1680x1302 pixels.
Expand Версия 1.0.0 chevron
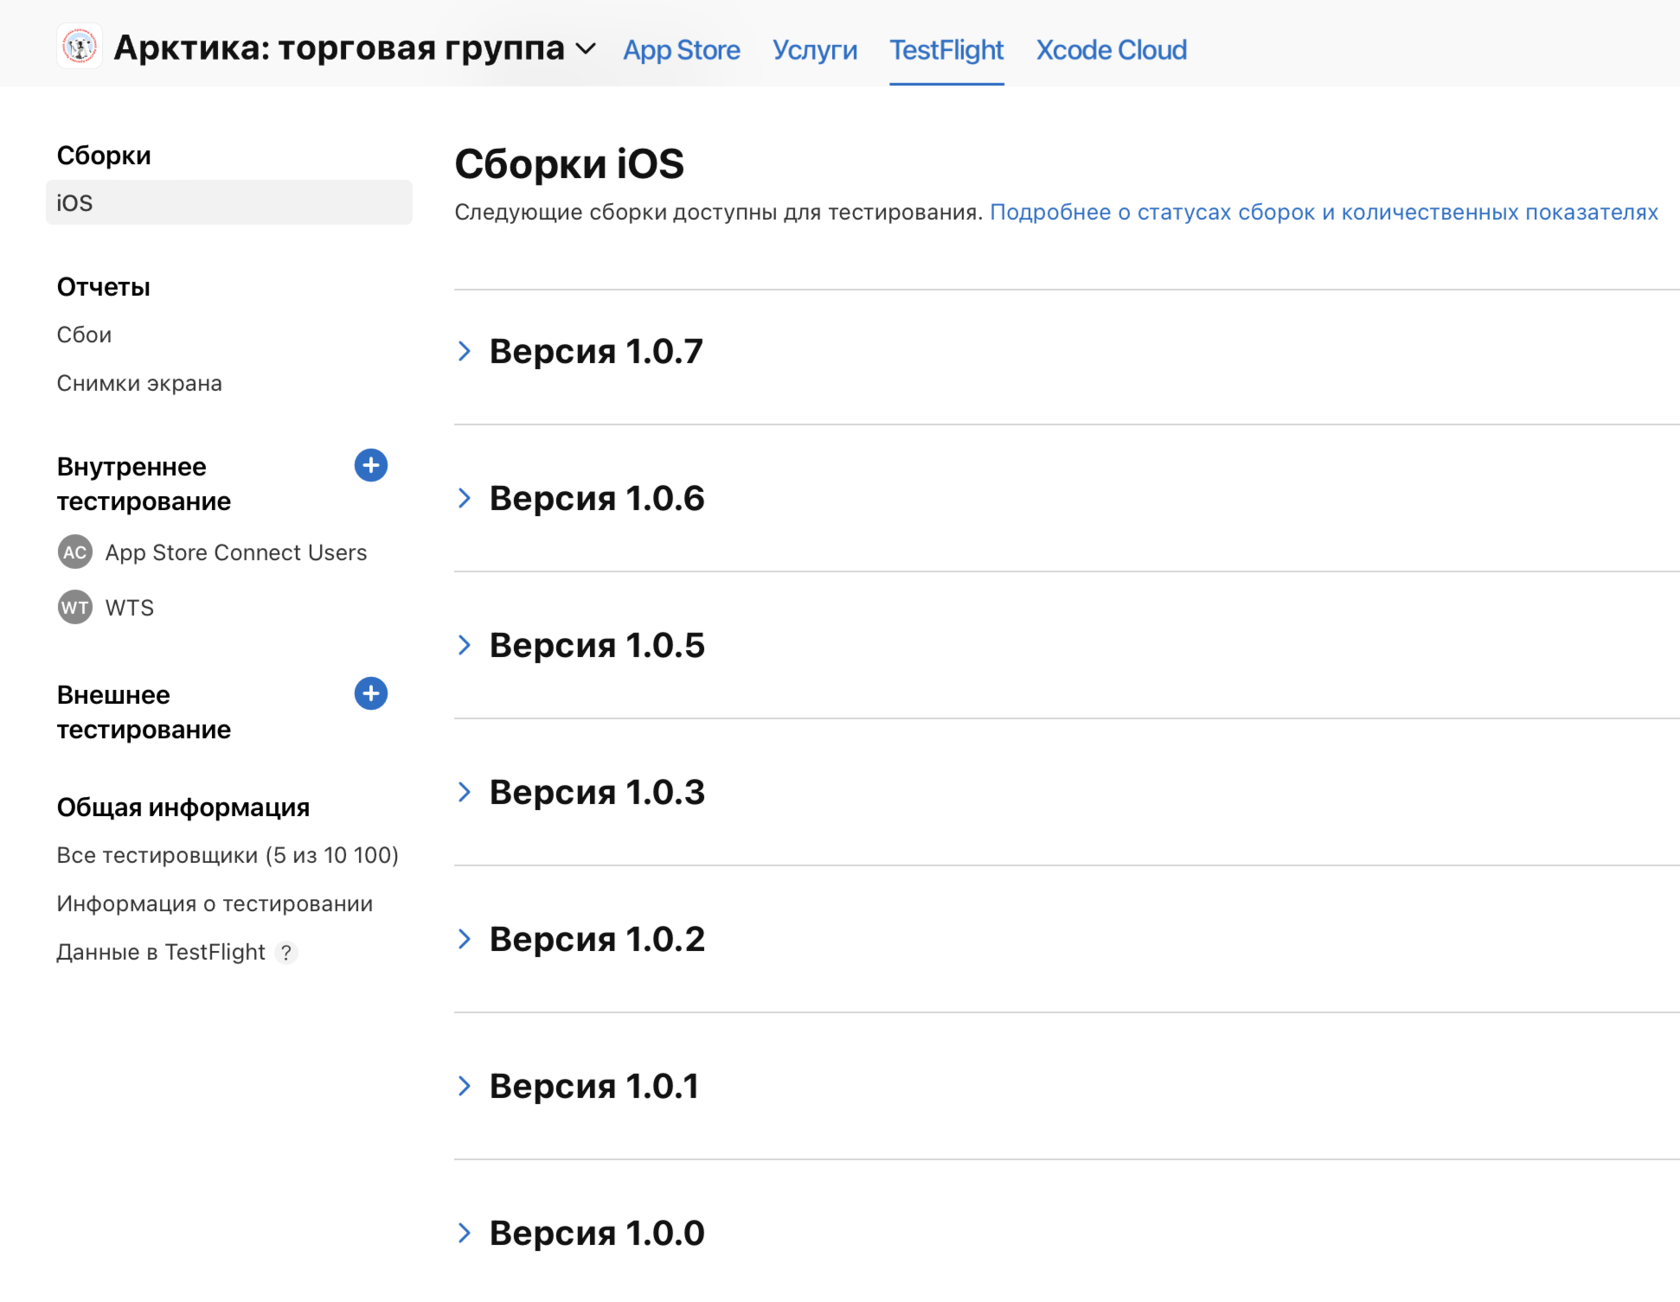464,1233
